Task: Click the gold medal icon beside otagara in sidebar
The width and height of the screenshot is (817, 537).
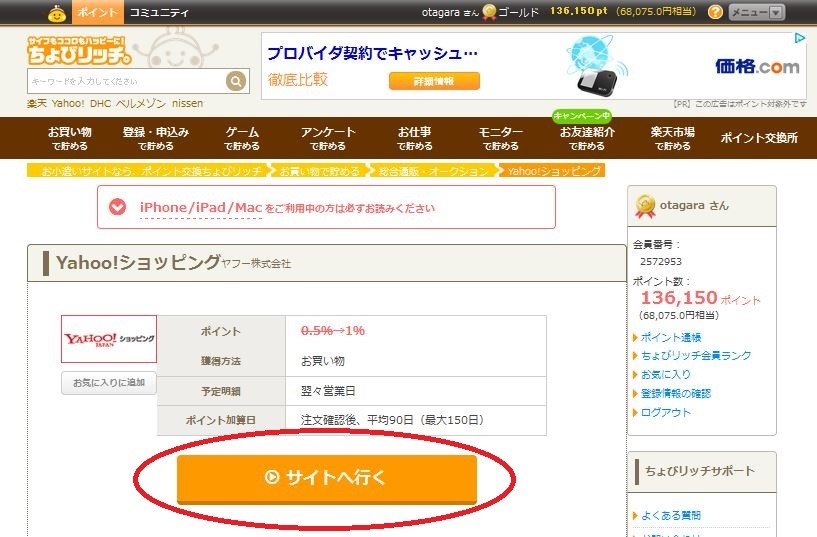Action: [x=645, y=206]
